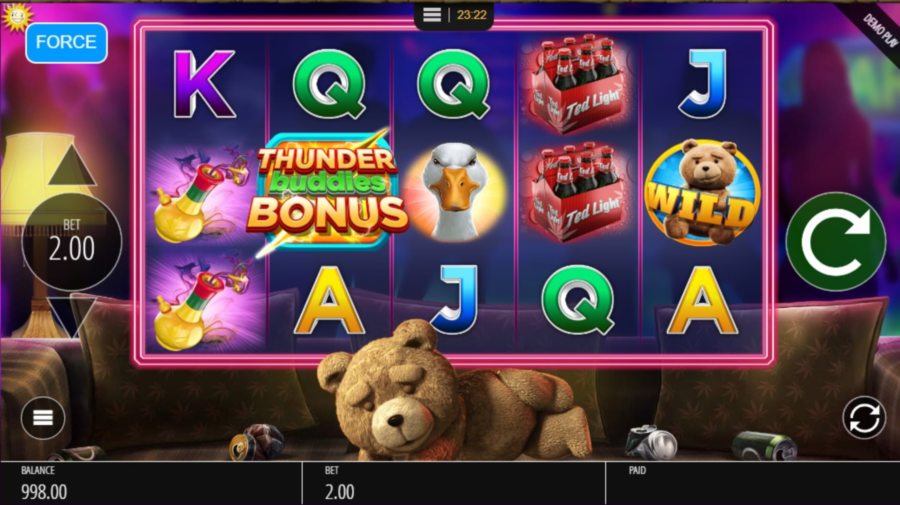Open the bottom-left hamburger menu
The width and height of the screenshot is (900, 505).
pyautogui.click(x=43, y=418)
